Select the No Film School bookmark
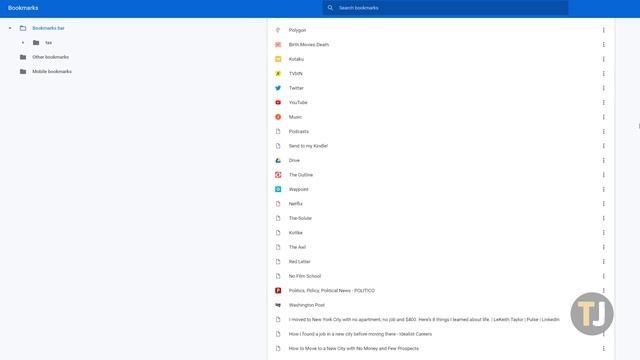This screenshot has width=640, height=360. click(305, 276)
